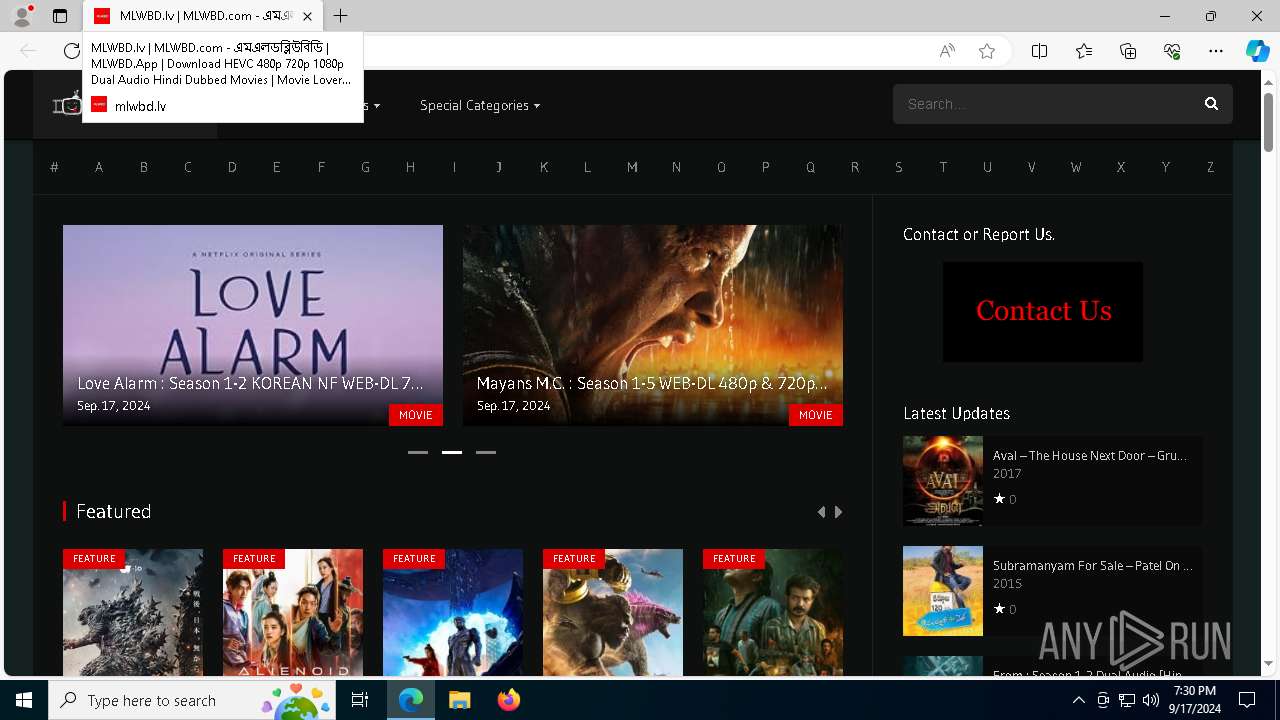Expand Special Categories dropdown
1280x720 pixels.
[x=480, y=105]
